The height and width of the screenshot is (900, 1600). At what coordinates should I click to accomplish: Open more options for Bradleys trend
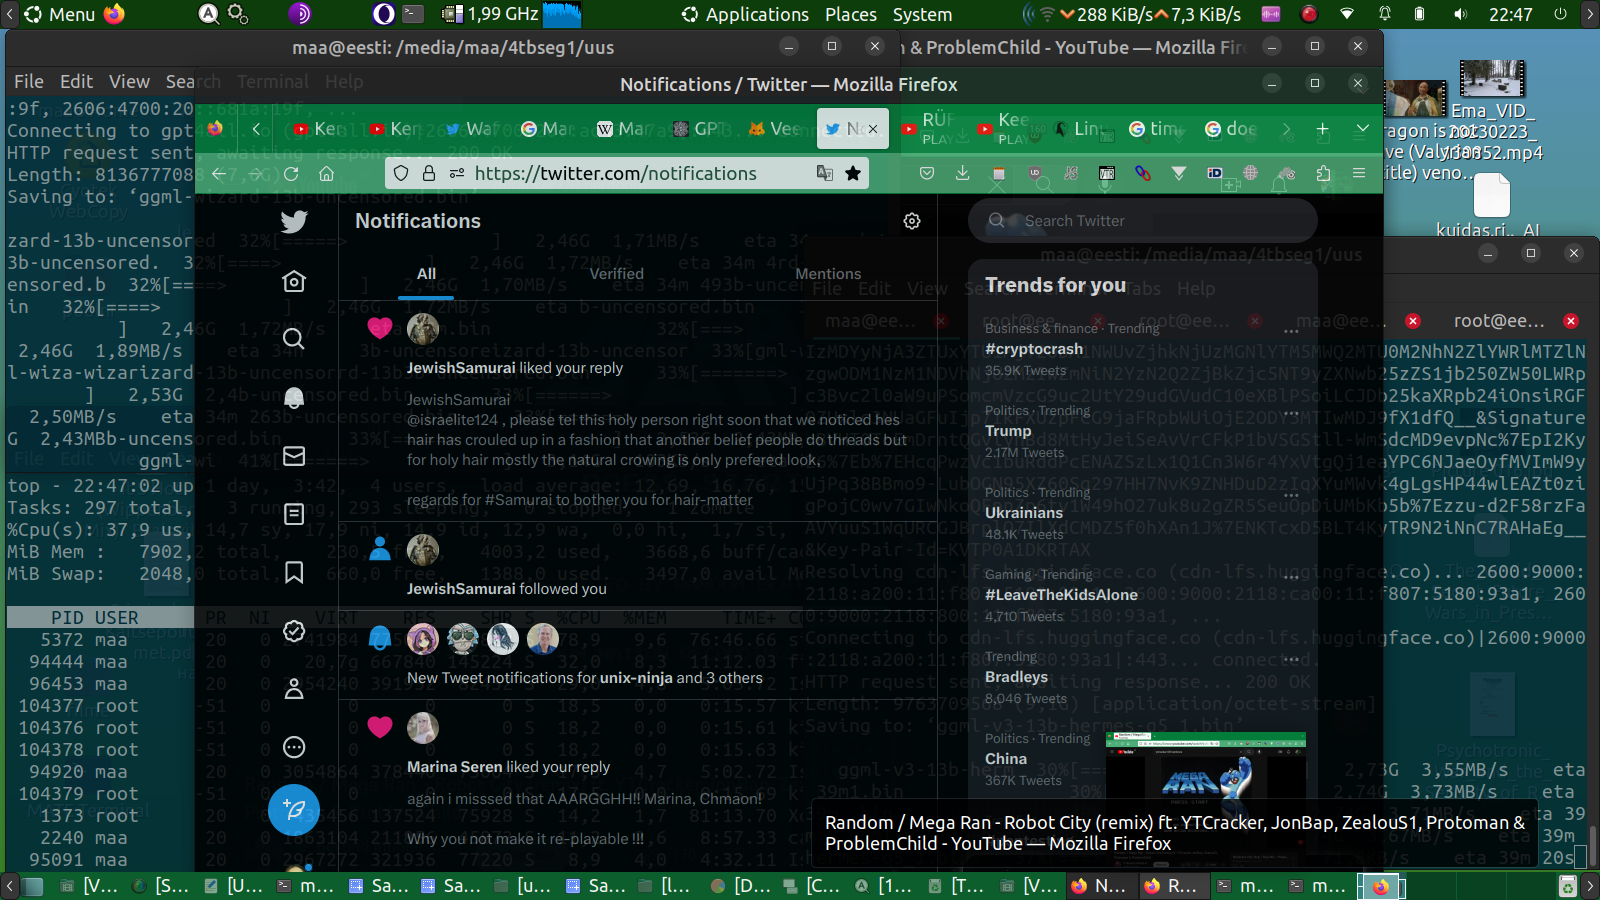(x=1291, y=658)
